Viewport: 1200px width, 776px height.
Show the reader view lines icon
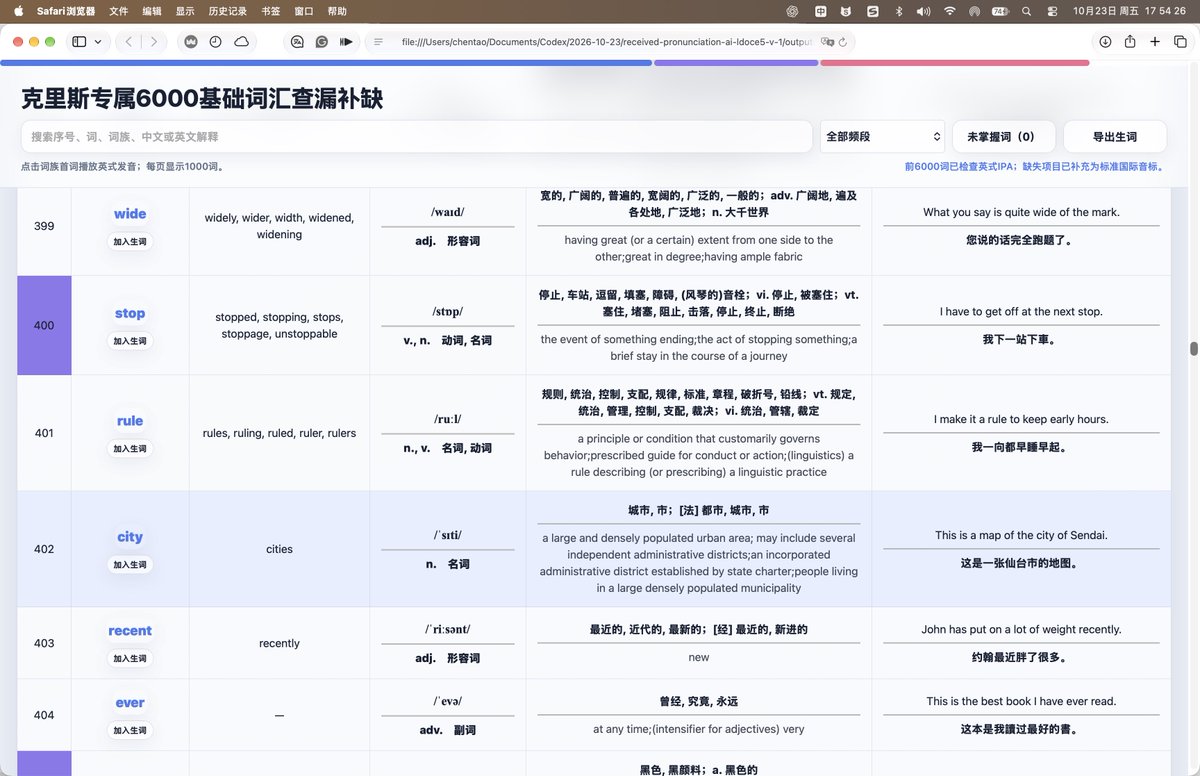click(379, 42)
